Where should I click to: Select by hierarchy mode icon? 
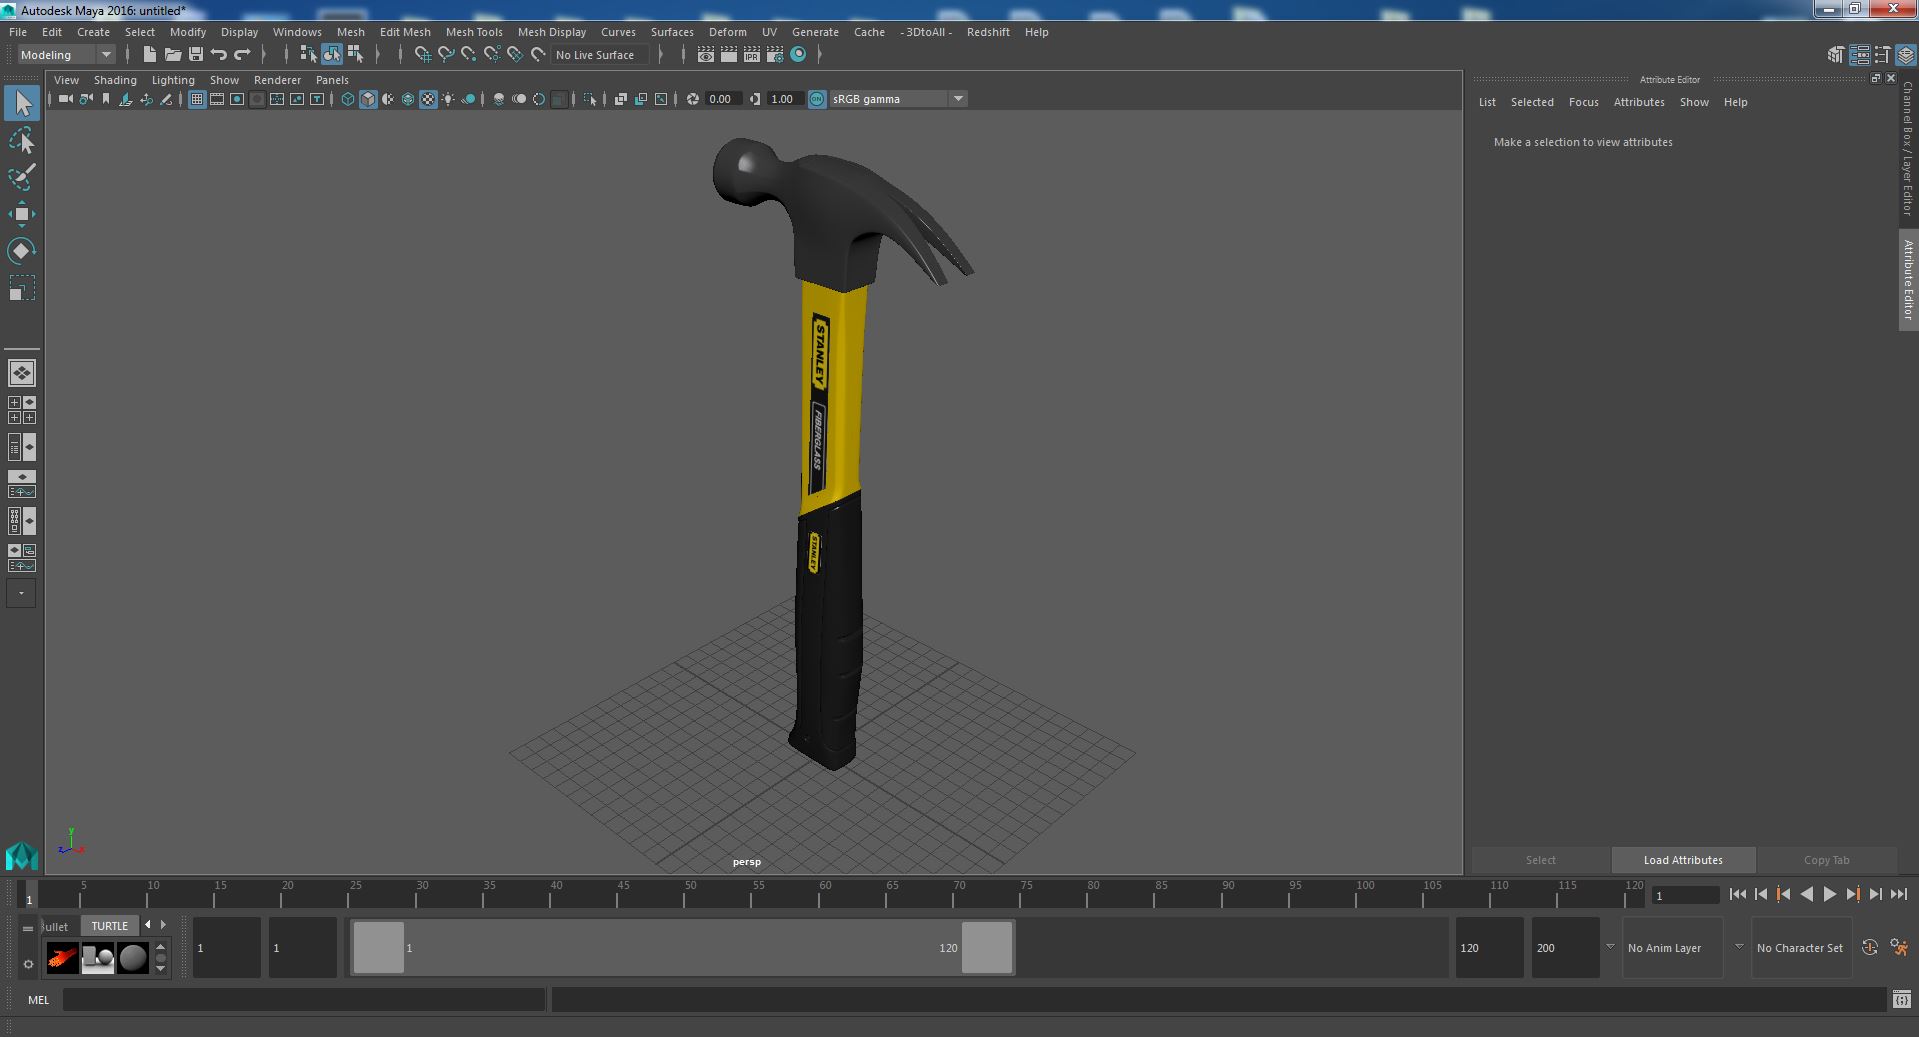[x=308, y=55]
